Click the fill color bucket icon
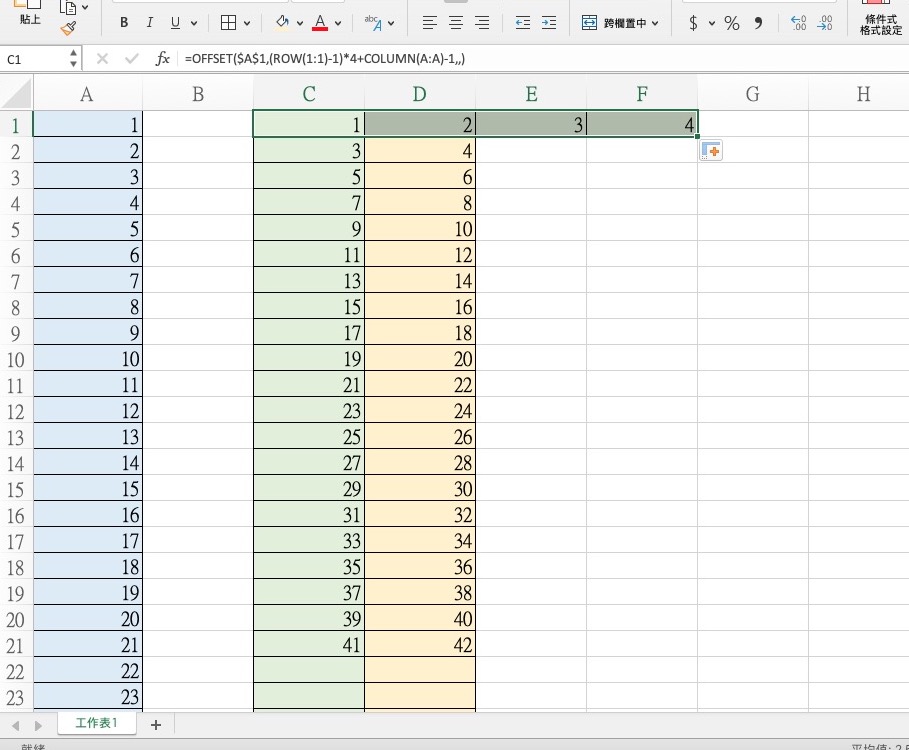909x750 pixels. 282,22
